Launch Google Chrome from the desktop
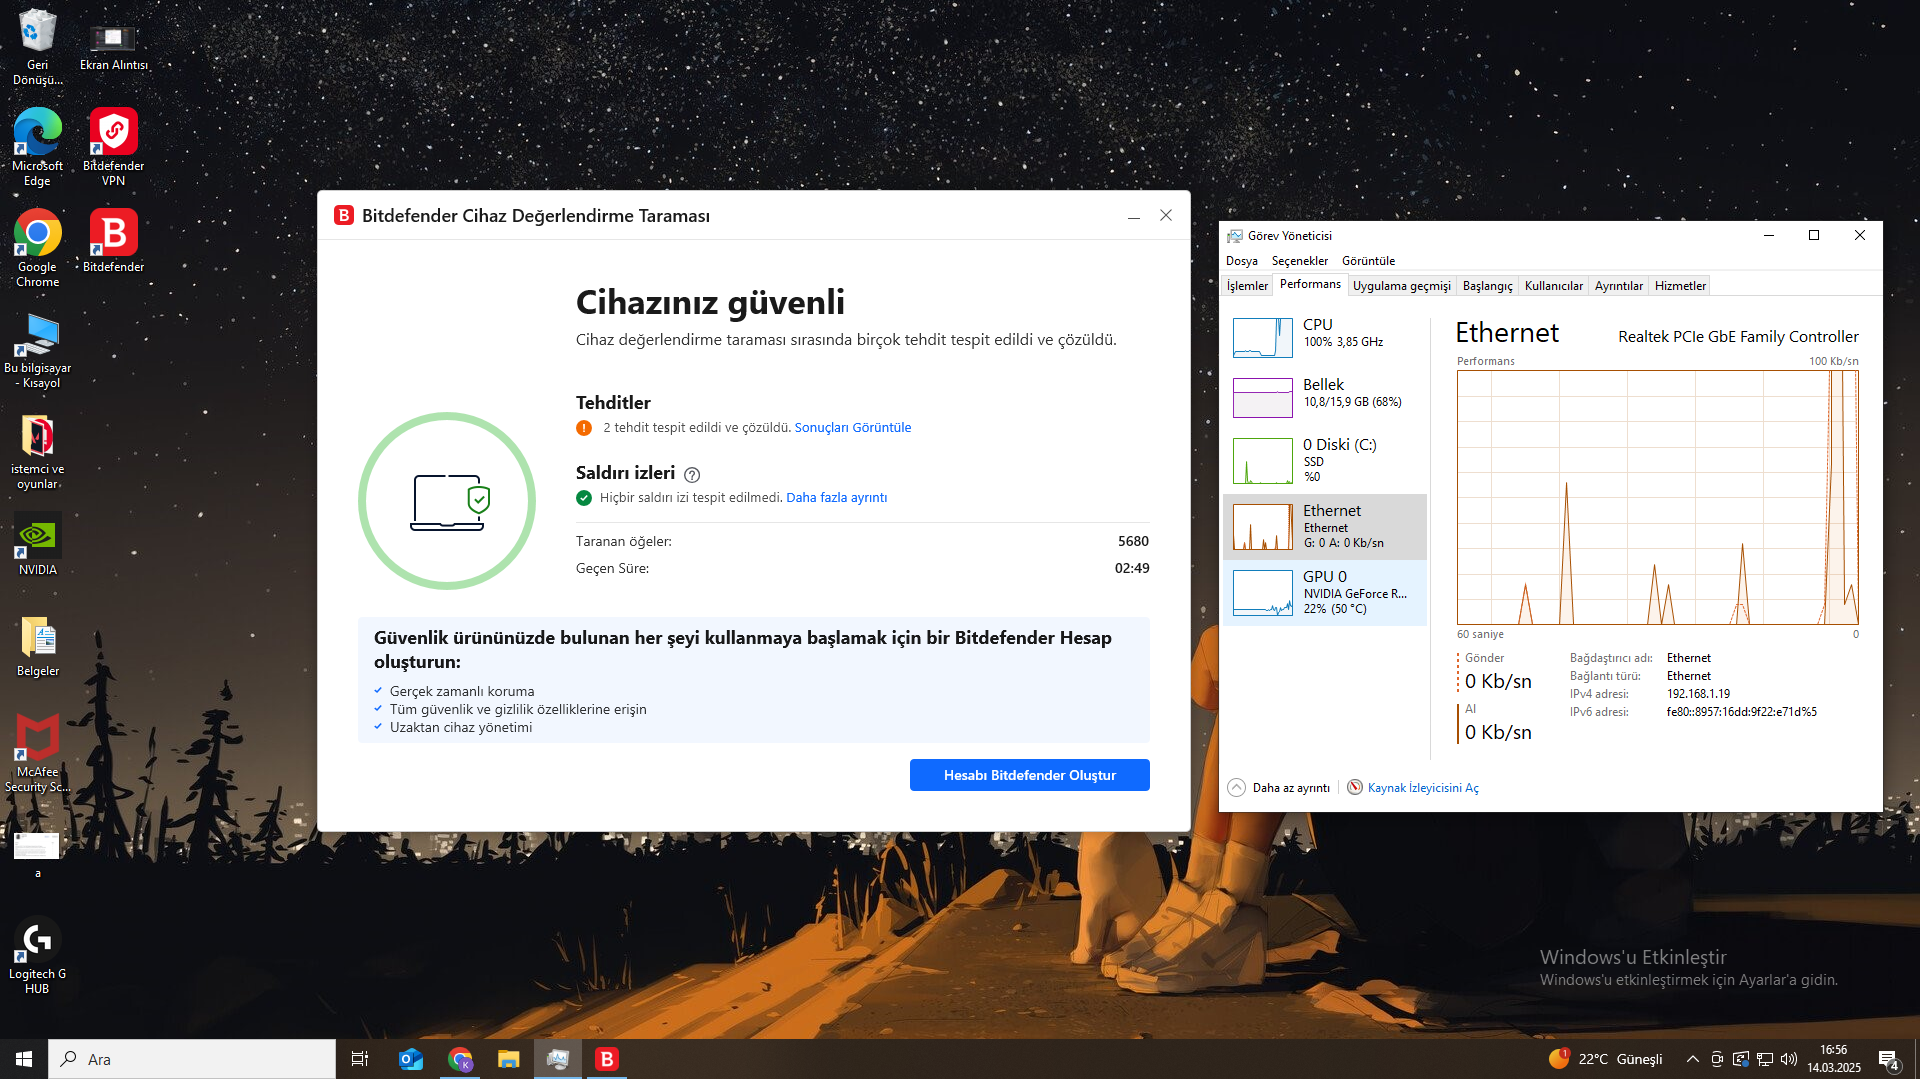 click(x=37, y=248)
